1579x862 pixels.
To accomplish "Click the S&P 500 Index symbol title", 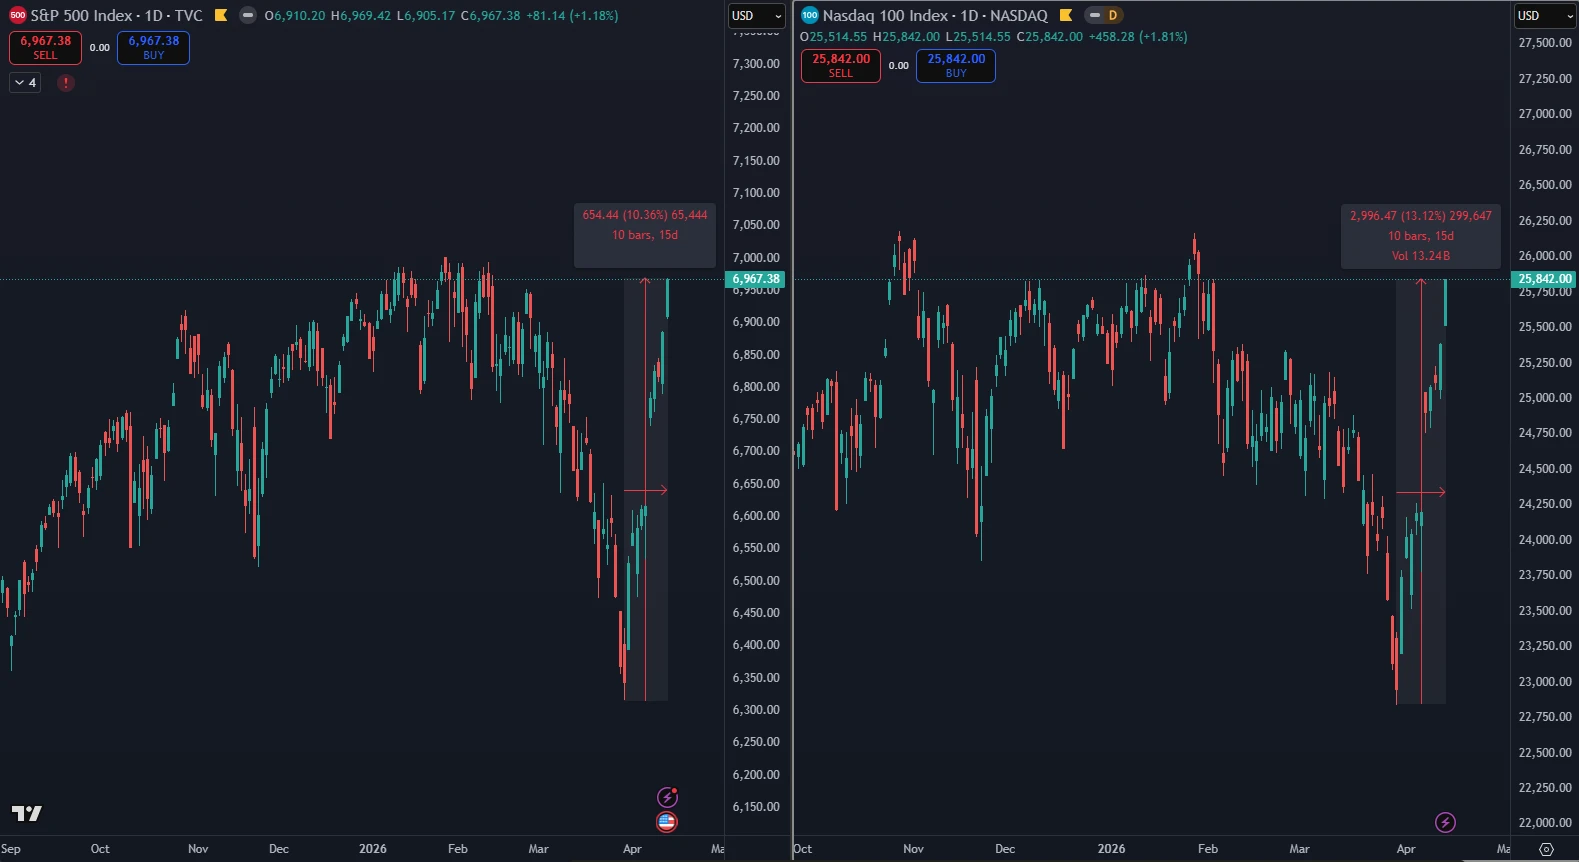I will 116,16.
